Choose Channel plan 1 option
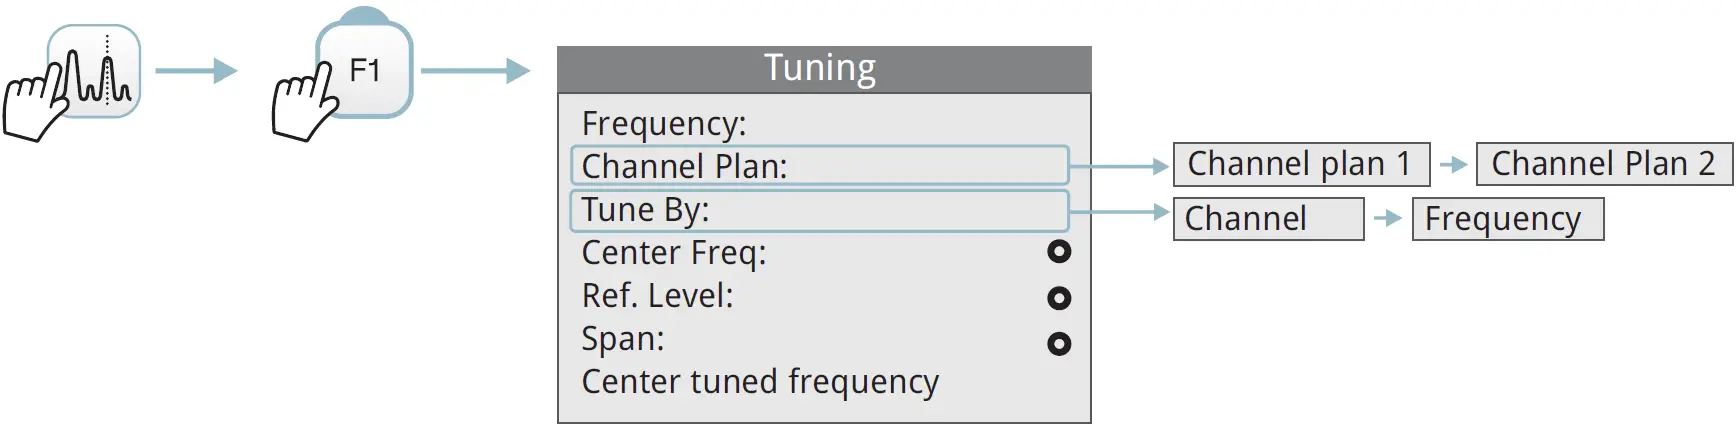This screenshot has width=1736, height=425. click(1300, 164)
